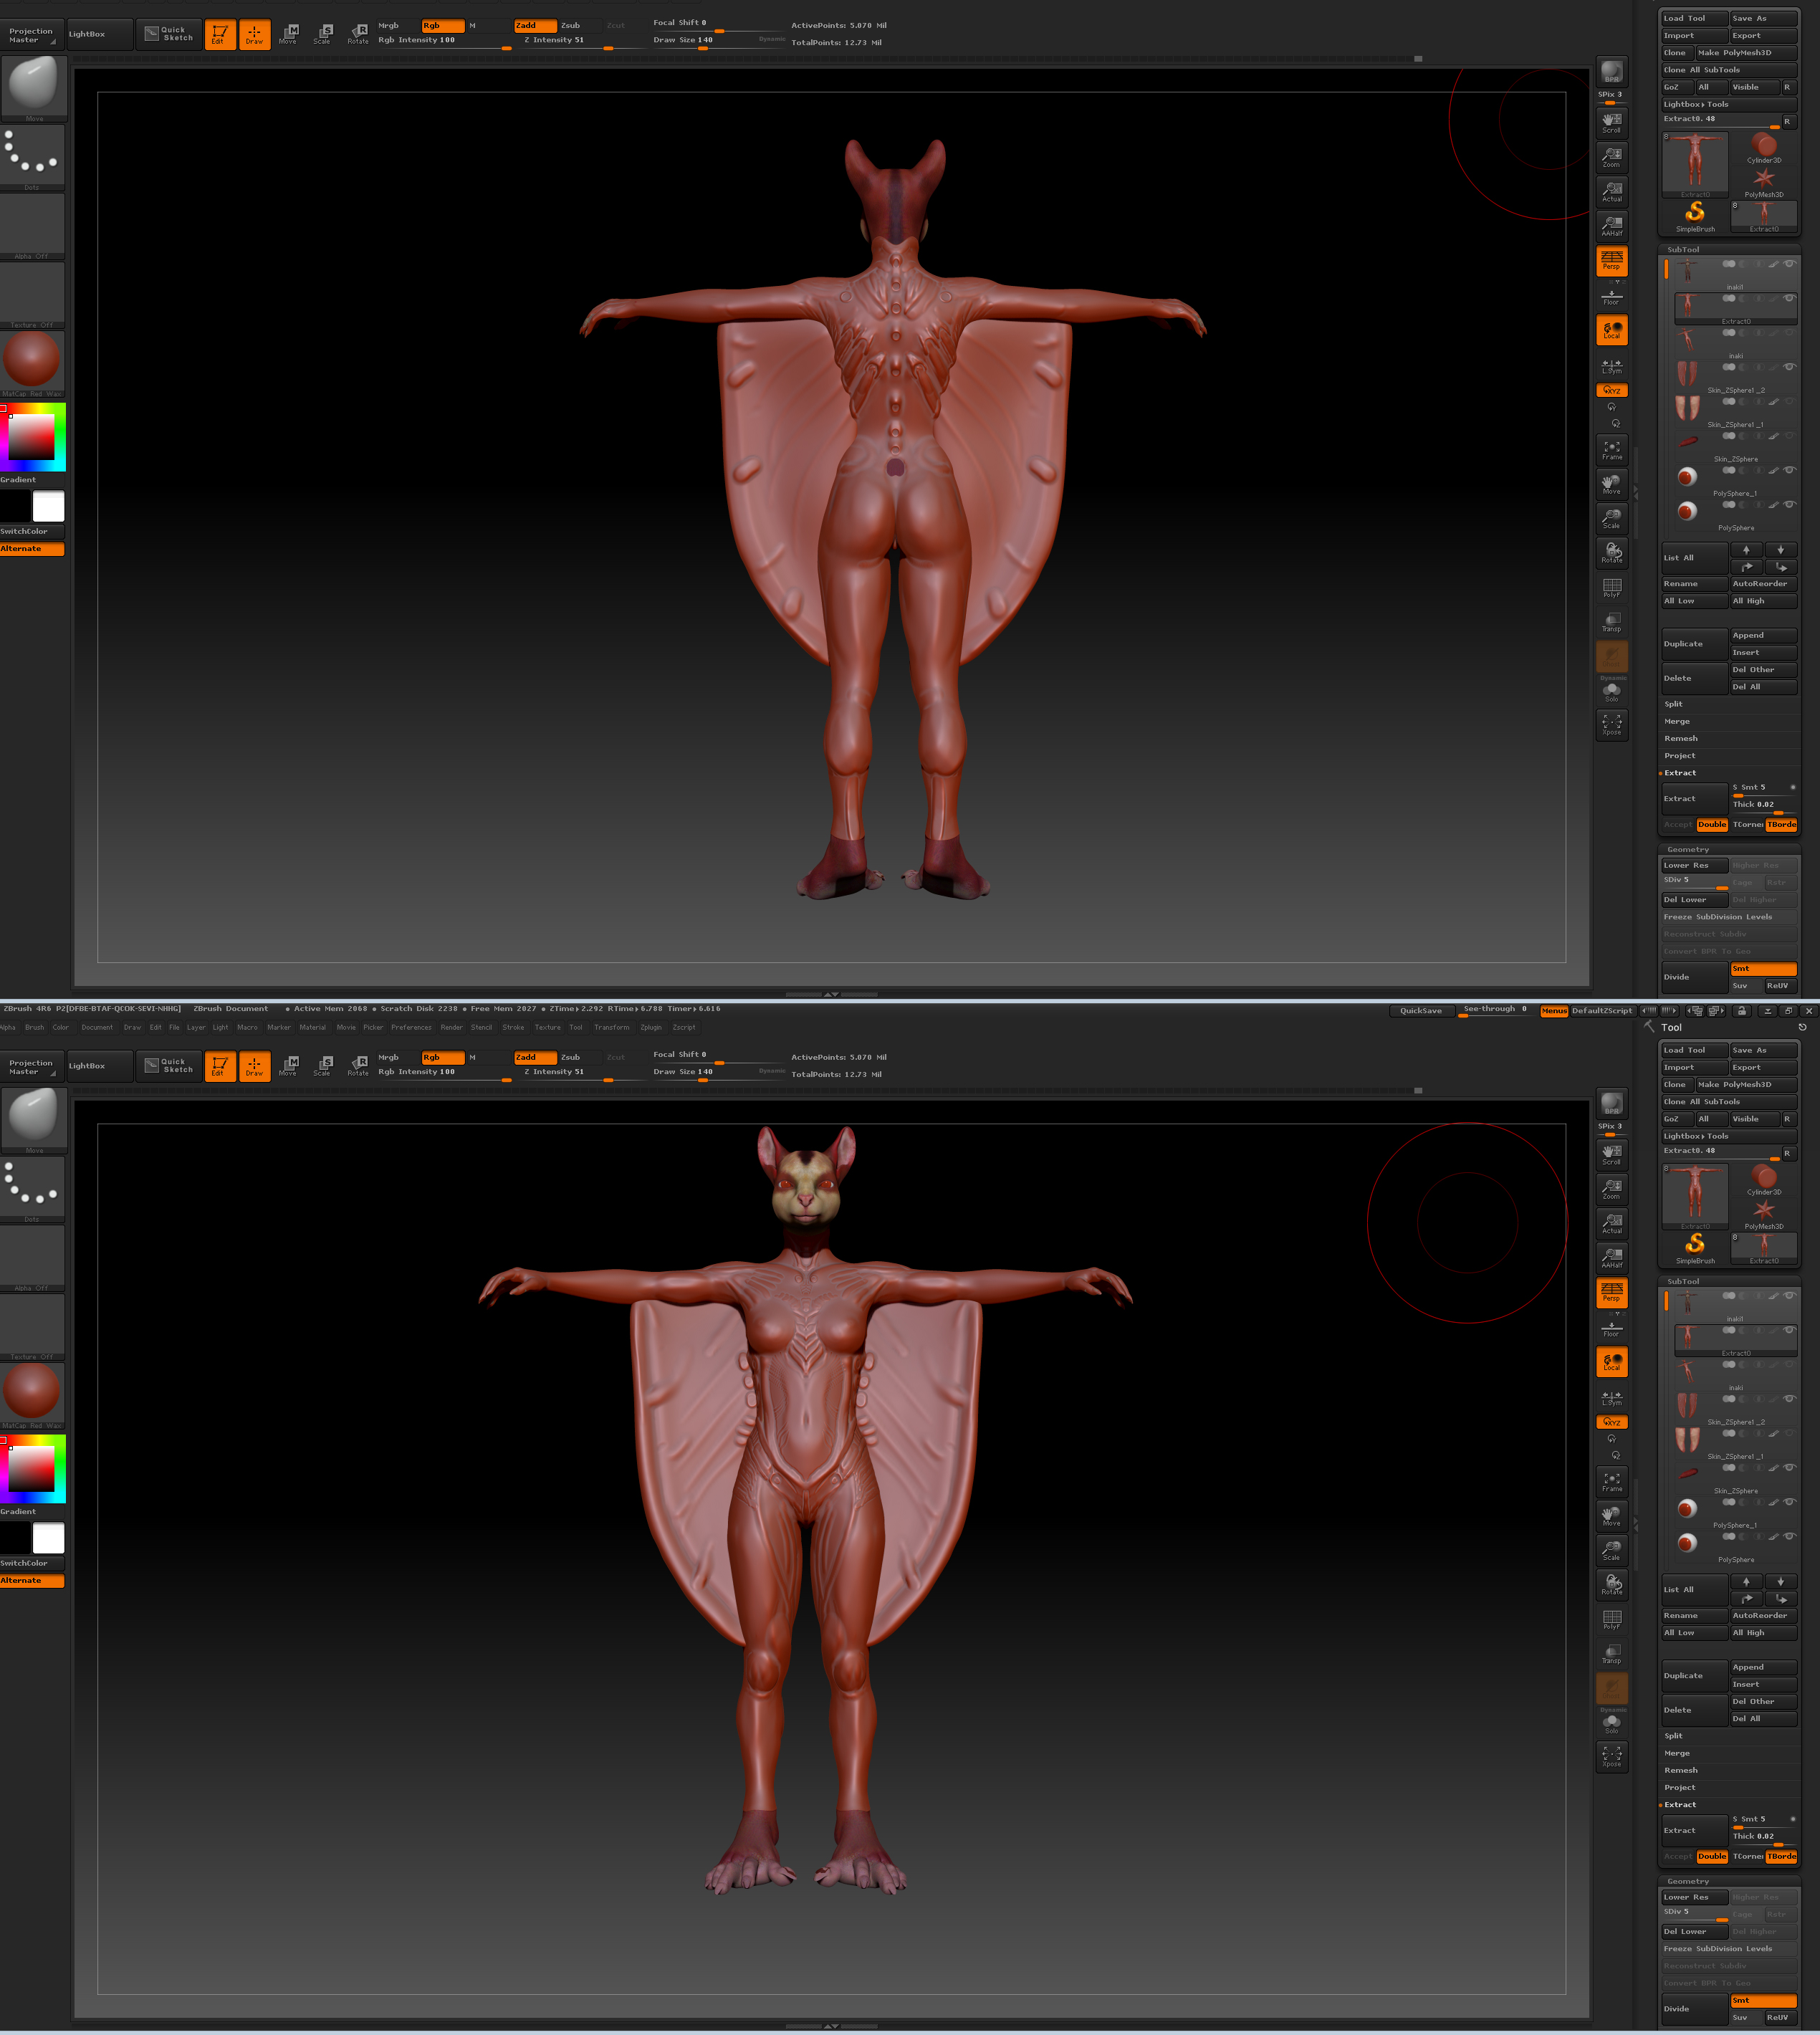Open the Brush menu
This screenshot has width=1820, height=2035.
click(x=35, y=1027)
